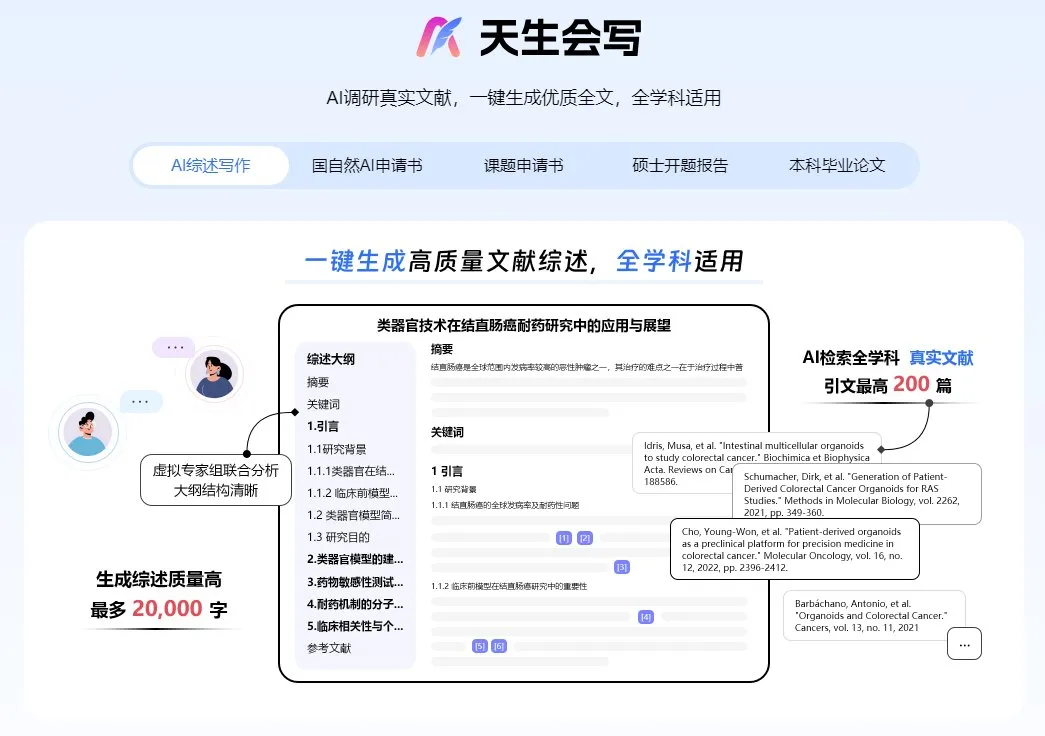Switch to 国自然AI申请书 tab
The height and width of the screenshot is (736, 1045).
coord(367,165)
